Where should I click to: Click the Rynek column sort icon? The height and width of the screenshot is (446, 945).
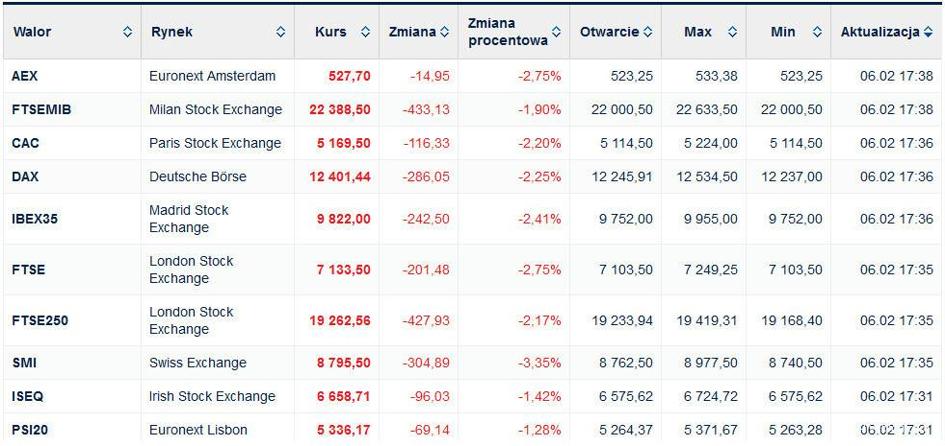tap(280, 33)
